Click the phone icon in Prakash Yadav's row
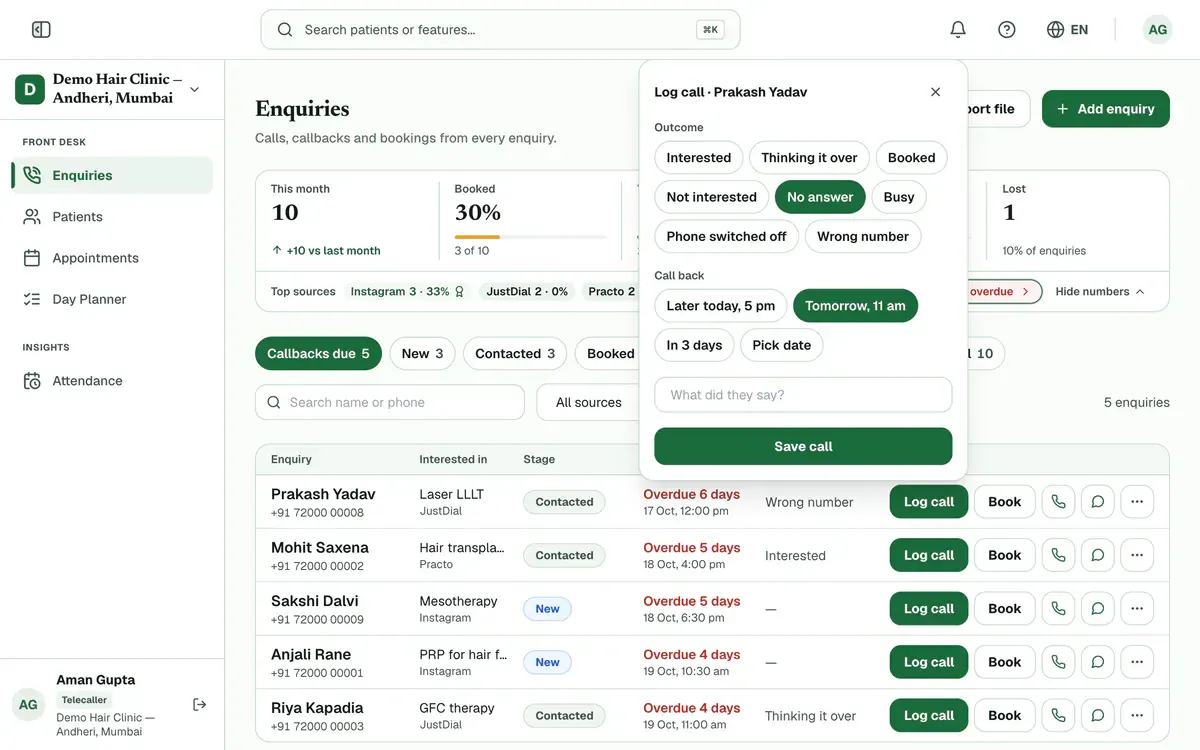This screenshot has width=1200, height=750. pos(1058,502)
